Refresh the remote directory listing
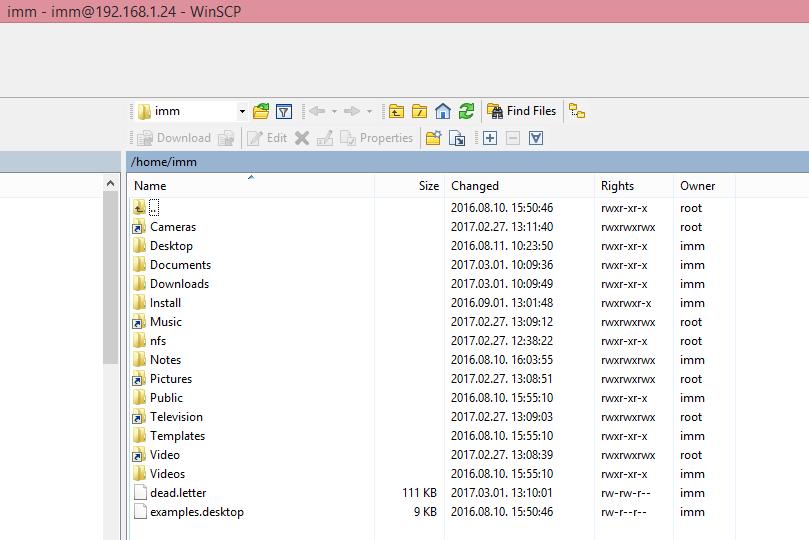 coord(466,111)
